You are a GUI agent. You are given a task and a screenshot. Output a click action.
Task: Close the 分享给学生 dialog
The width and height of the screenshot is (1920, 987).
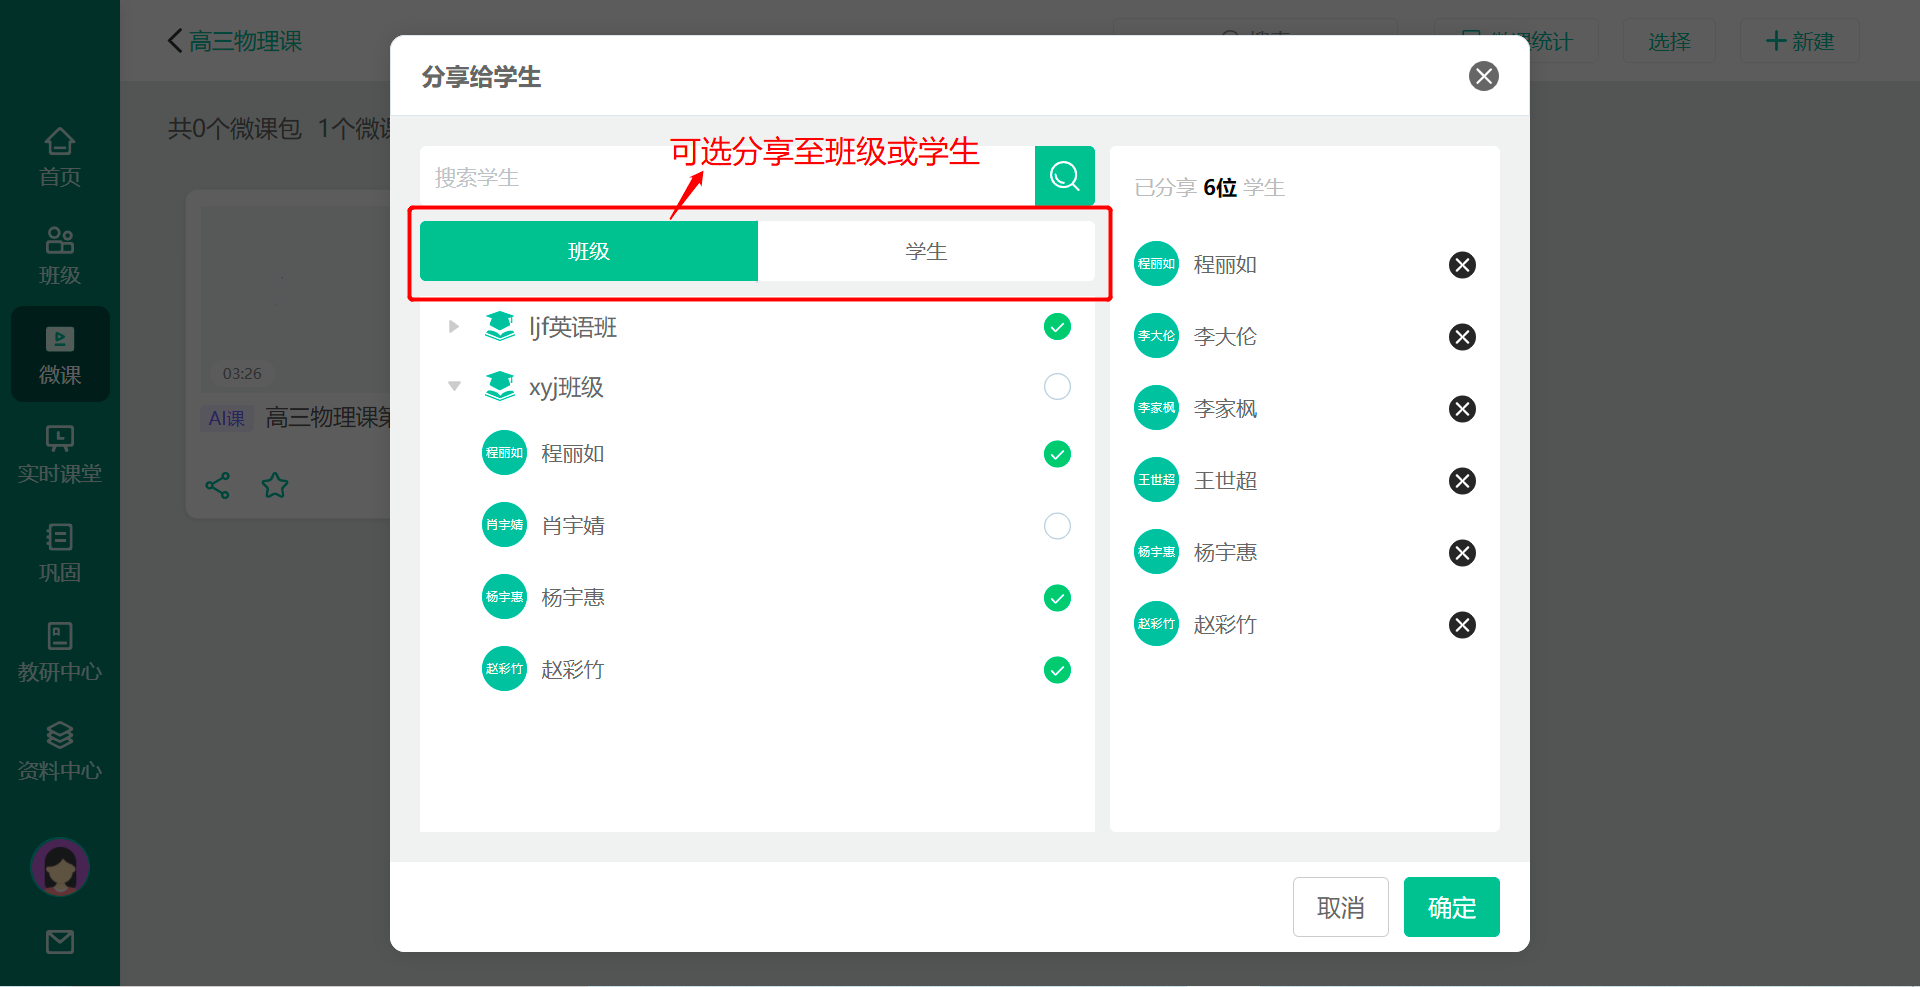(x=1483, y=76)
